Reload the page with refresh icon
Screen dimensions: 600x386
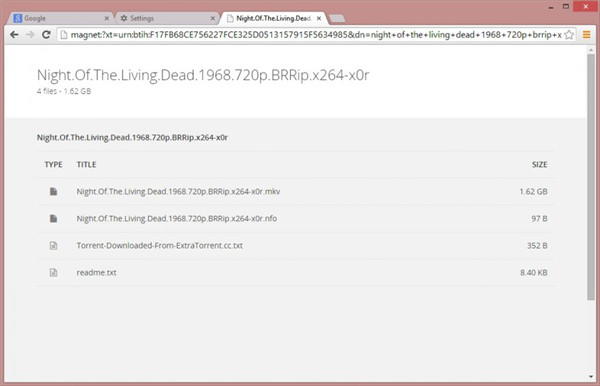tap(46, 35)
